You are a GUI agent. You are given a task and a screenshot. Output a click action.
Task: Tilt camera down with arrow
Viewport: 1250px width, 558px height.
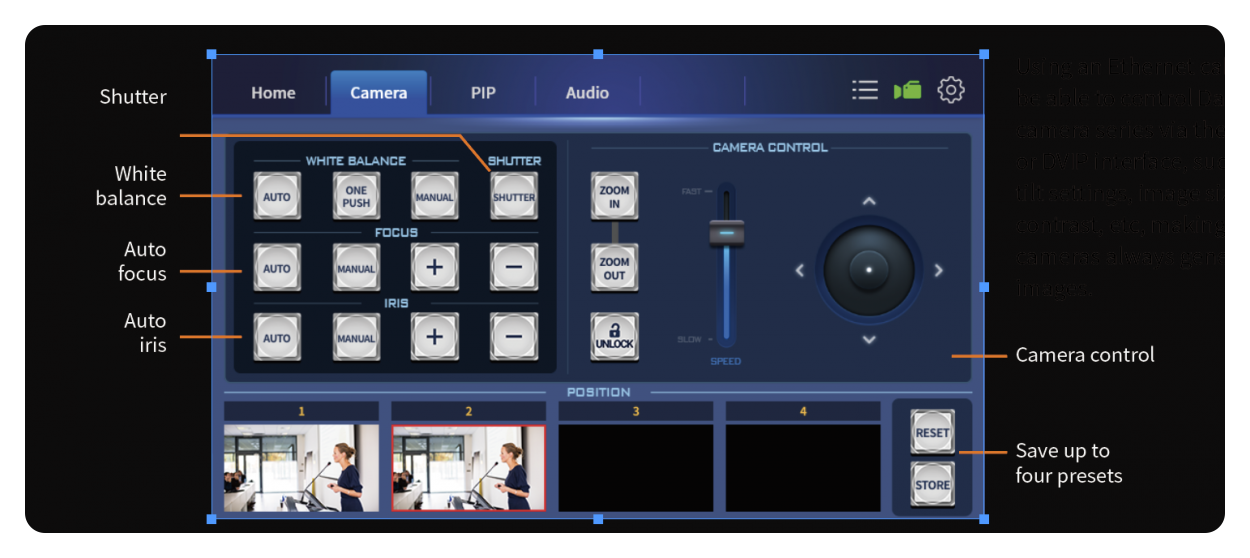click(x=869, y=339)
